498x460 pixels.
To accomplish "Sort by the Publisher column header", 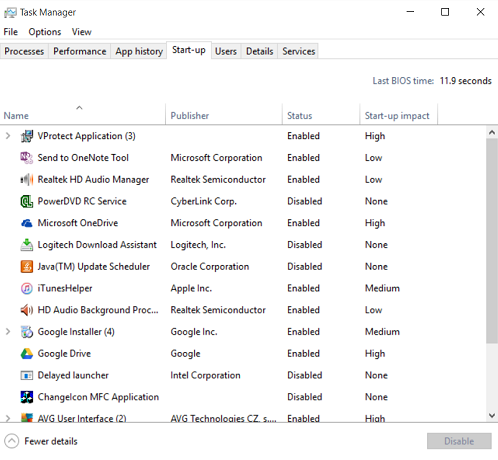I will [224, 114].
